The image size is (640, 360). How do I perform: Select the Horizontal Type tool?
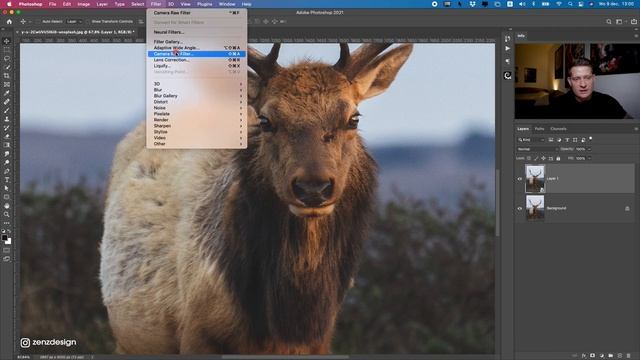[7, 180]
